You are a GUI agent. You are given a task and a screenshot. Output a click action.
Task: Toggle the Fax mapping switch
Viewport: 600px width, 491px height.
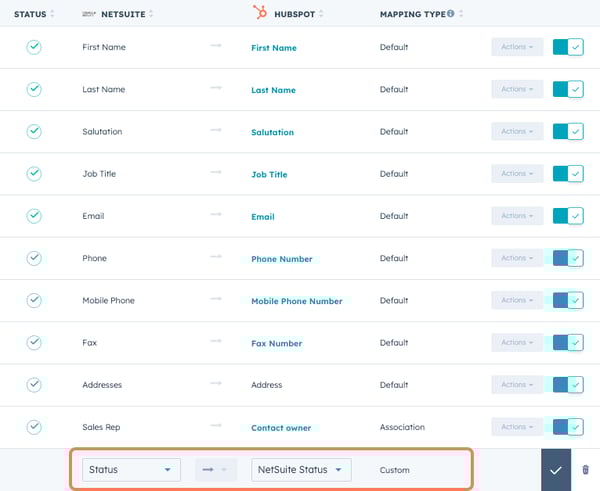[x=568, y=343]
